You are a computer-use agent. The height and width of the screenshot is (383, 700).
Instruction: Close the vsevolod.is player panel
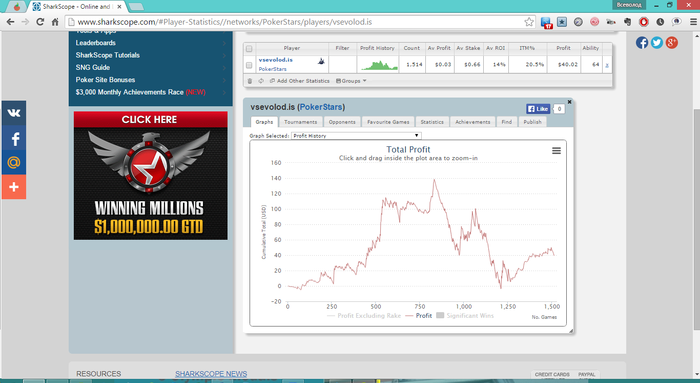569,102
